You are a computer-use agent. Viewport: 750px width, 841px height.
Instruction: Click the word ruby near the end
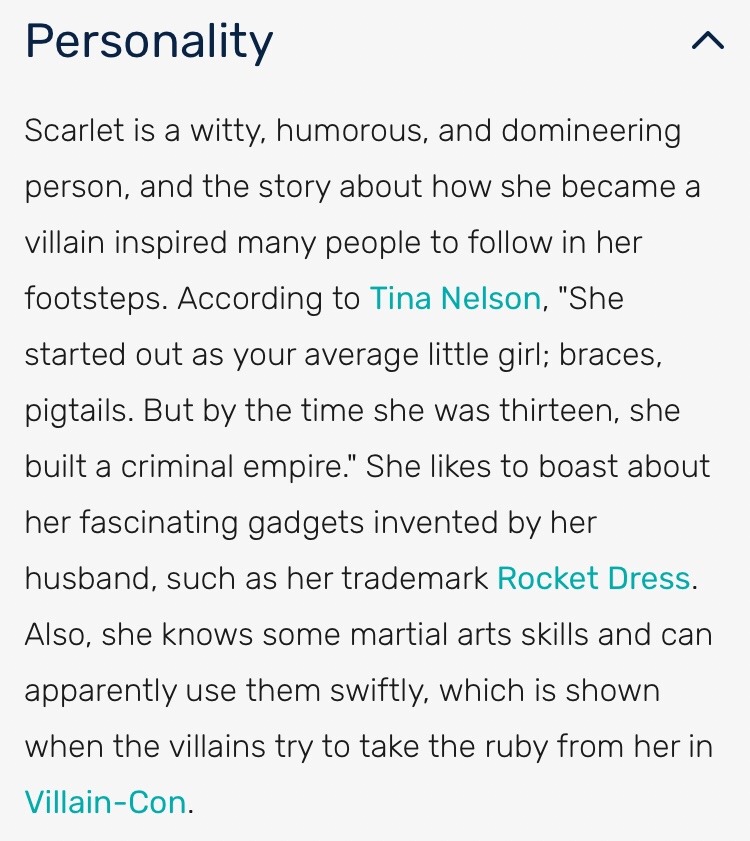pos(516,748)
